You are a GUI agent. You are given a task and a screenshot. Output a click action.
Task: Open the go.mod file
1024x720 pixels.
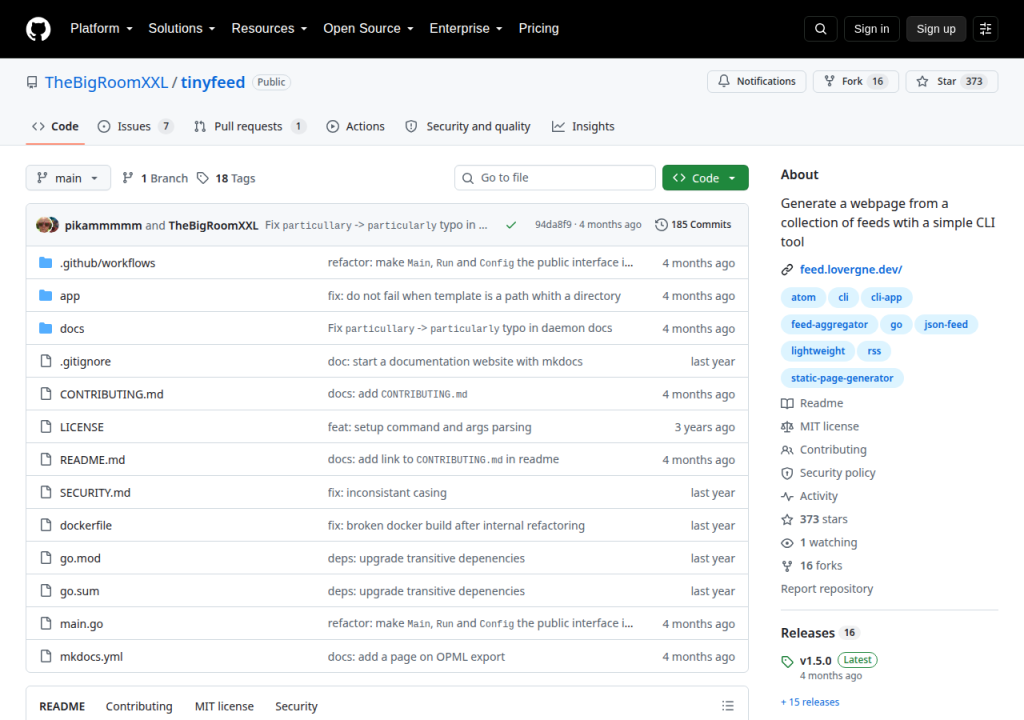[80, 558]
